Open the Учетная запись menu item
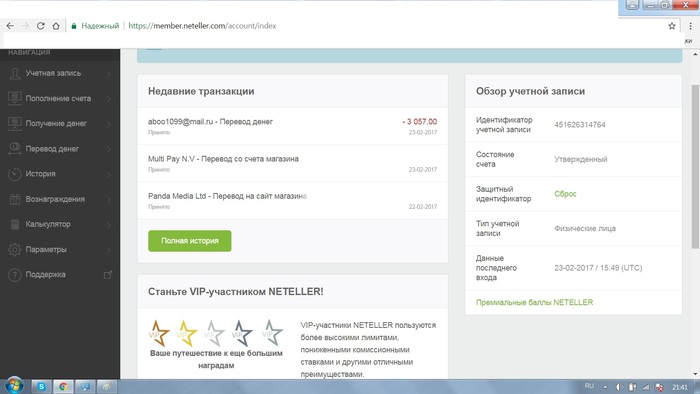 (60, 74)
